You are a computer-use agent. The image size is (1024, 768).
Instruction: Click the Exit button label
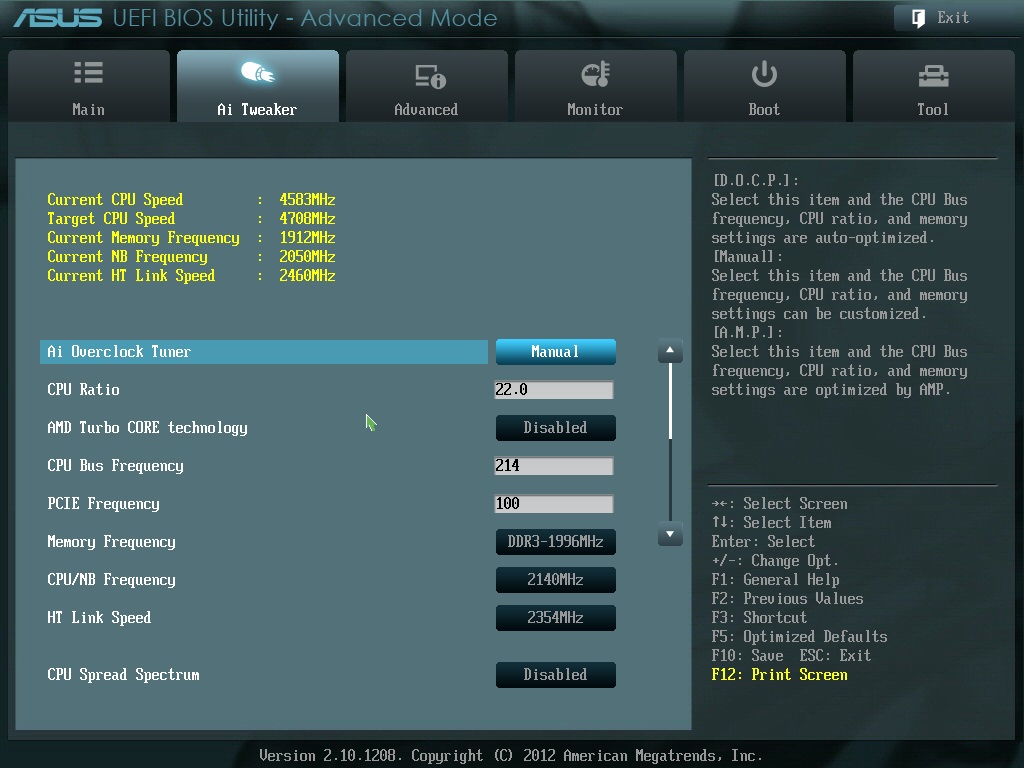pos(953,18)
